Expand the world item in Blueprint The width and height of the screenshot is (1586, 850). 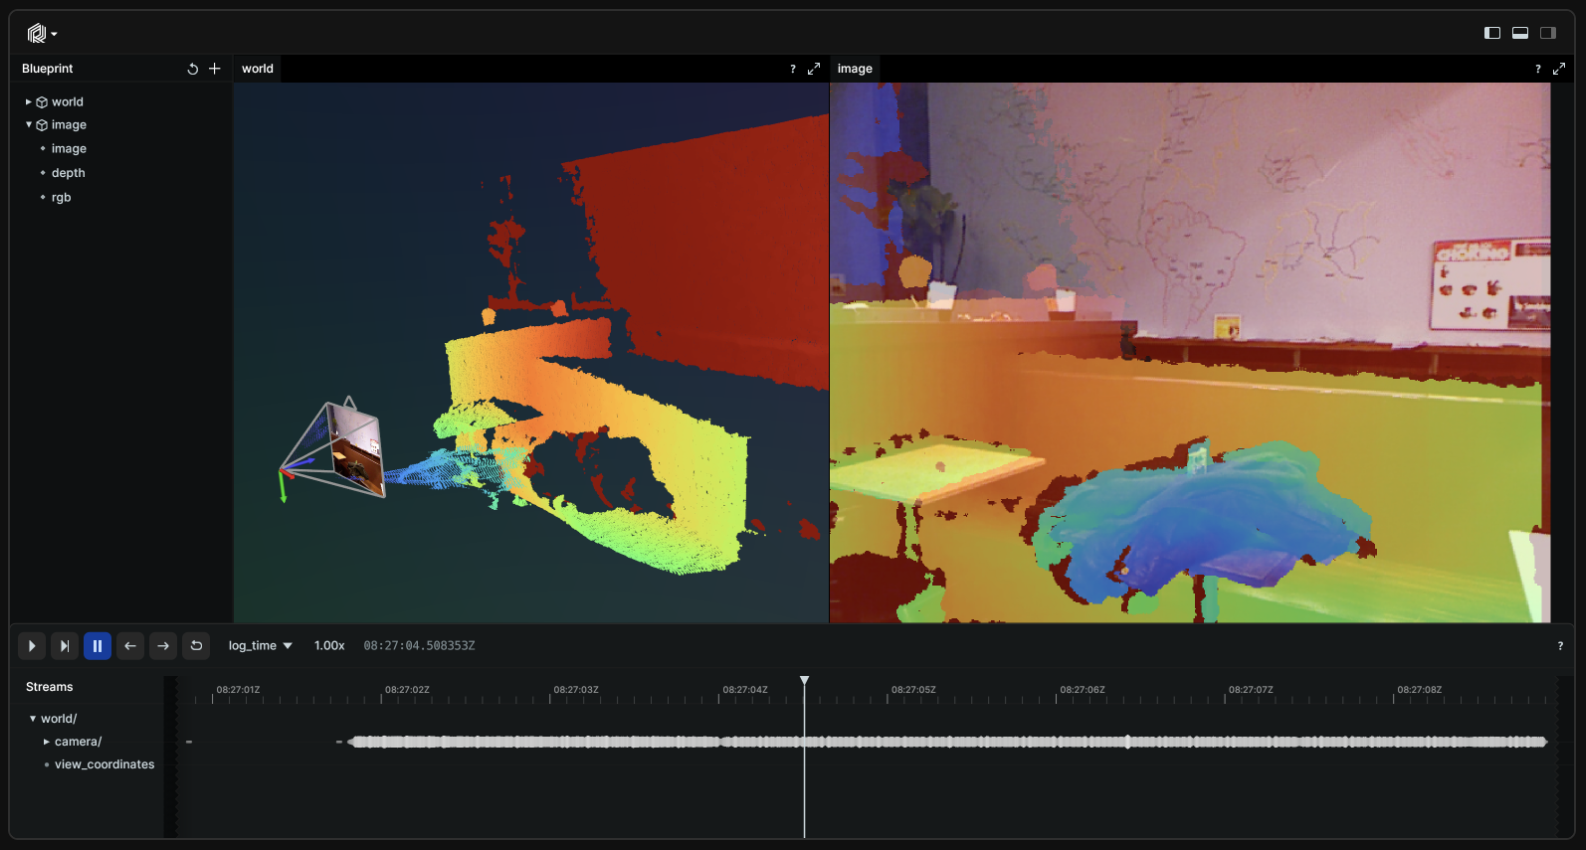(x=28, y=102)
